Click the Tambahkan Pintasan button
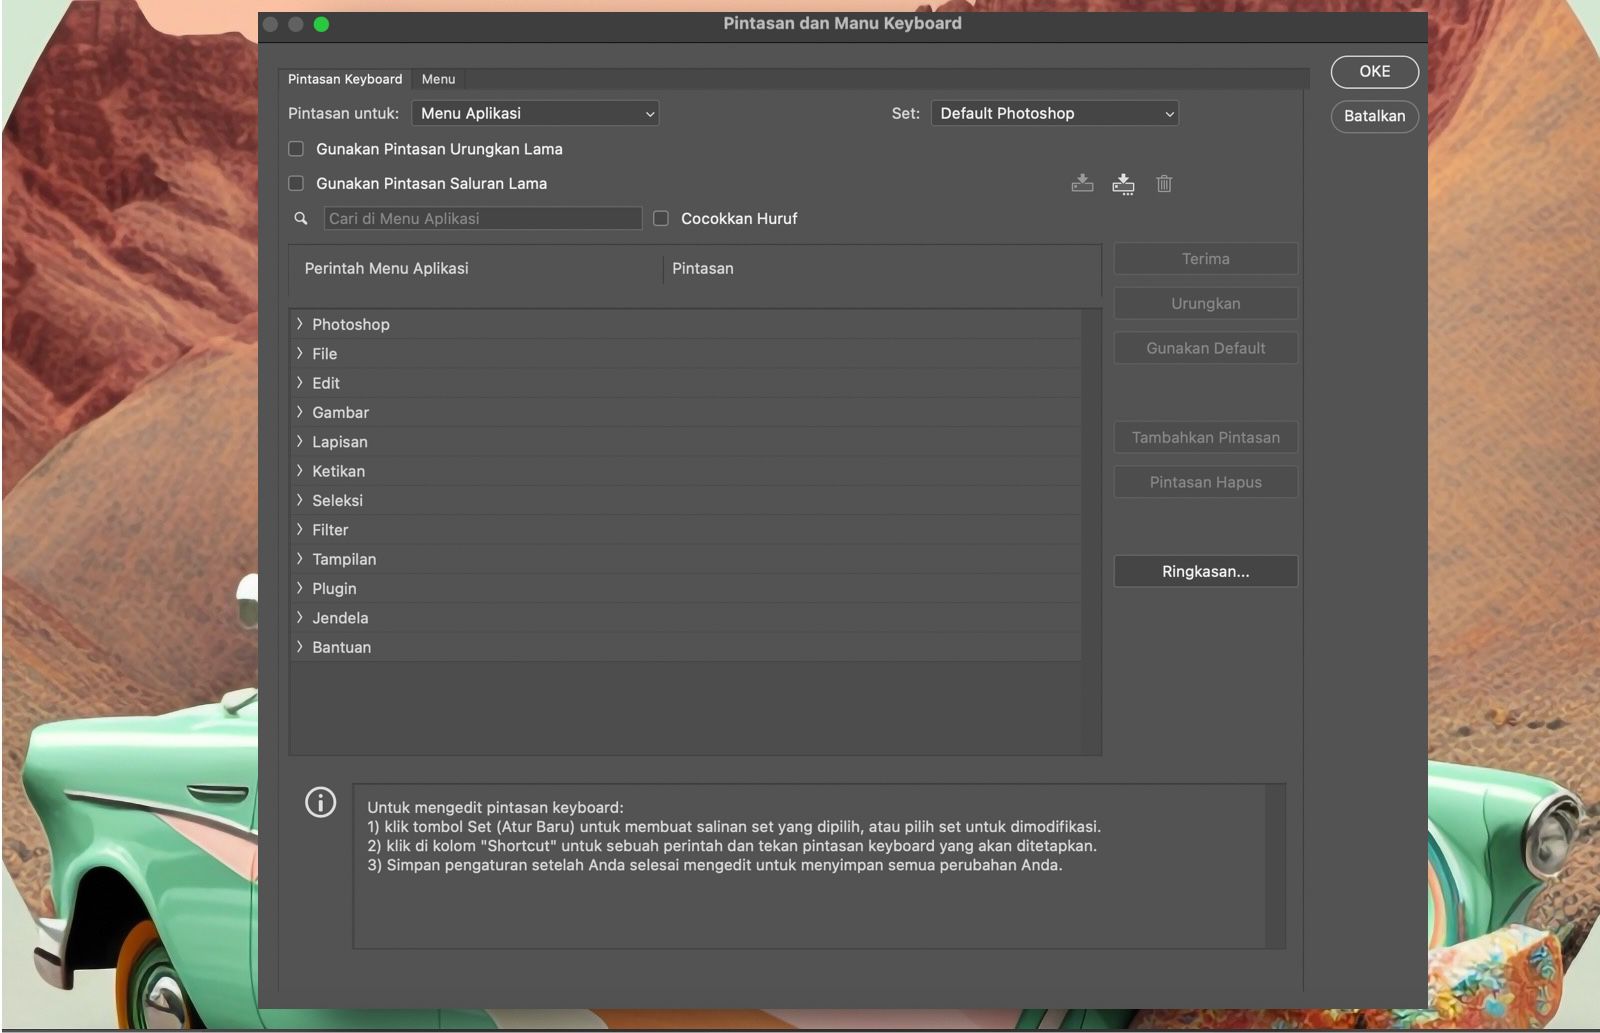The width and height of the screenshot is (1600, 1033). [x=1205, y=437]
